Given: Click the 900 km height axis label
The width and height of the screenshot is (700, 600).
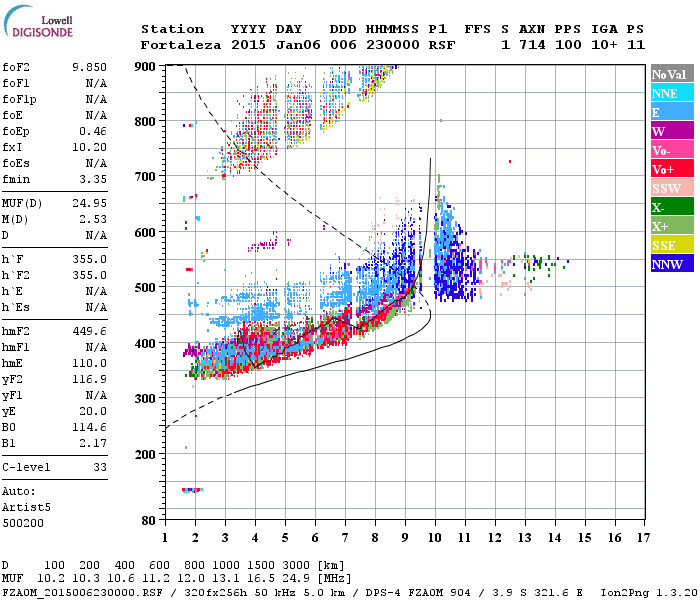Looking at the screenshot, I should pos(145,67).
